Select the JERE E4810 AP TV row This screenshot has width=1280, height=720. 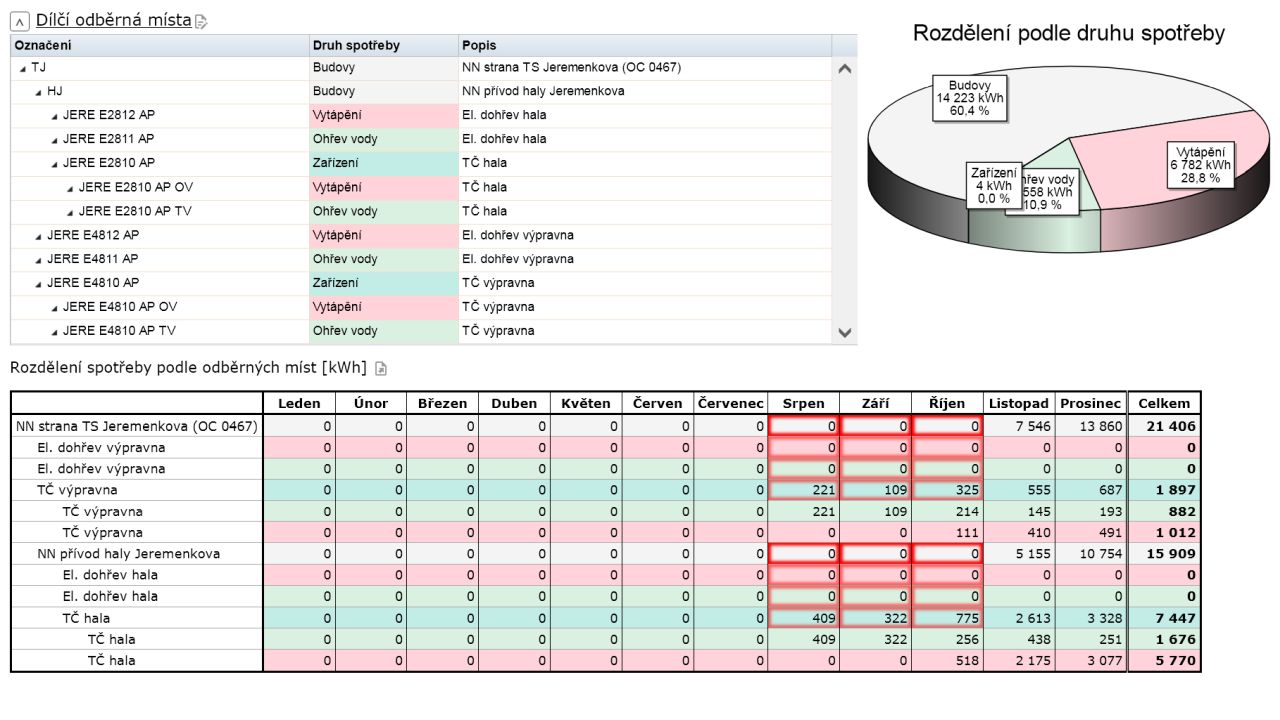[x=421, y=331]
